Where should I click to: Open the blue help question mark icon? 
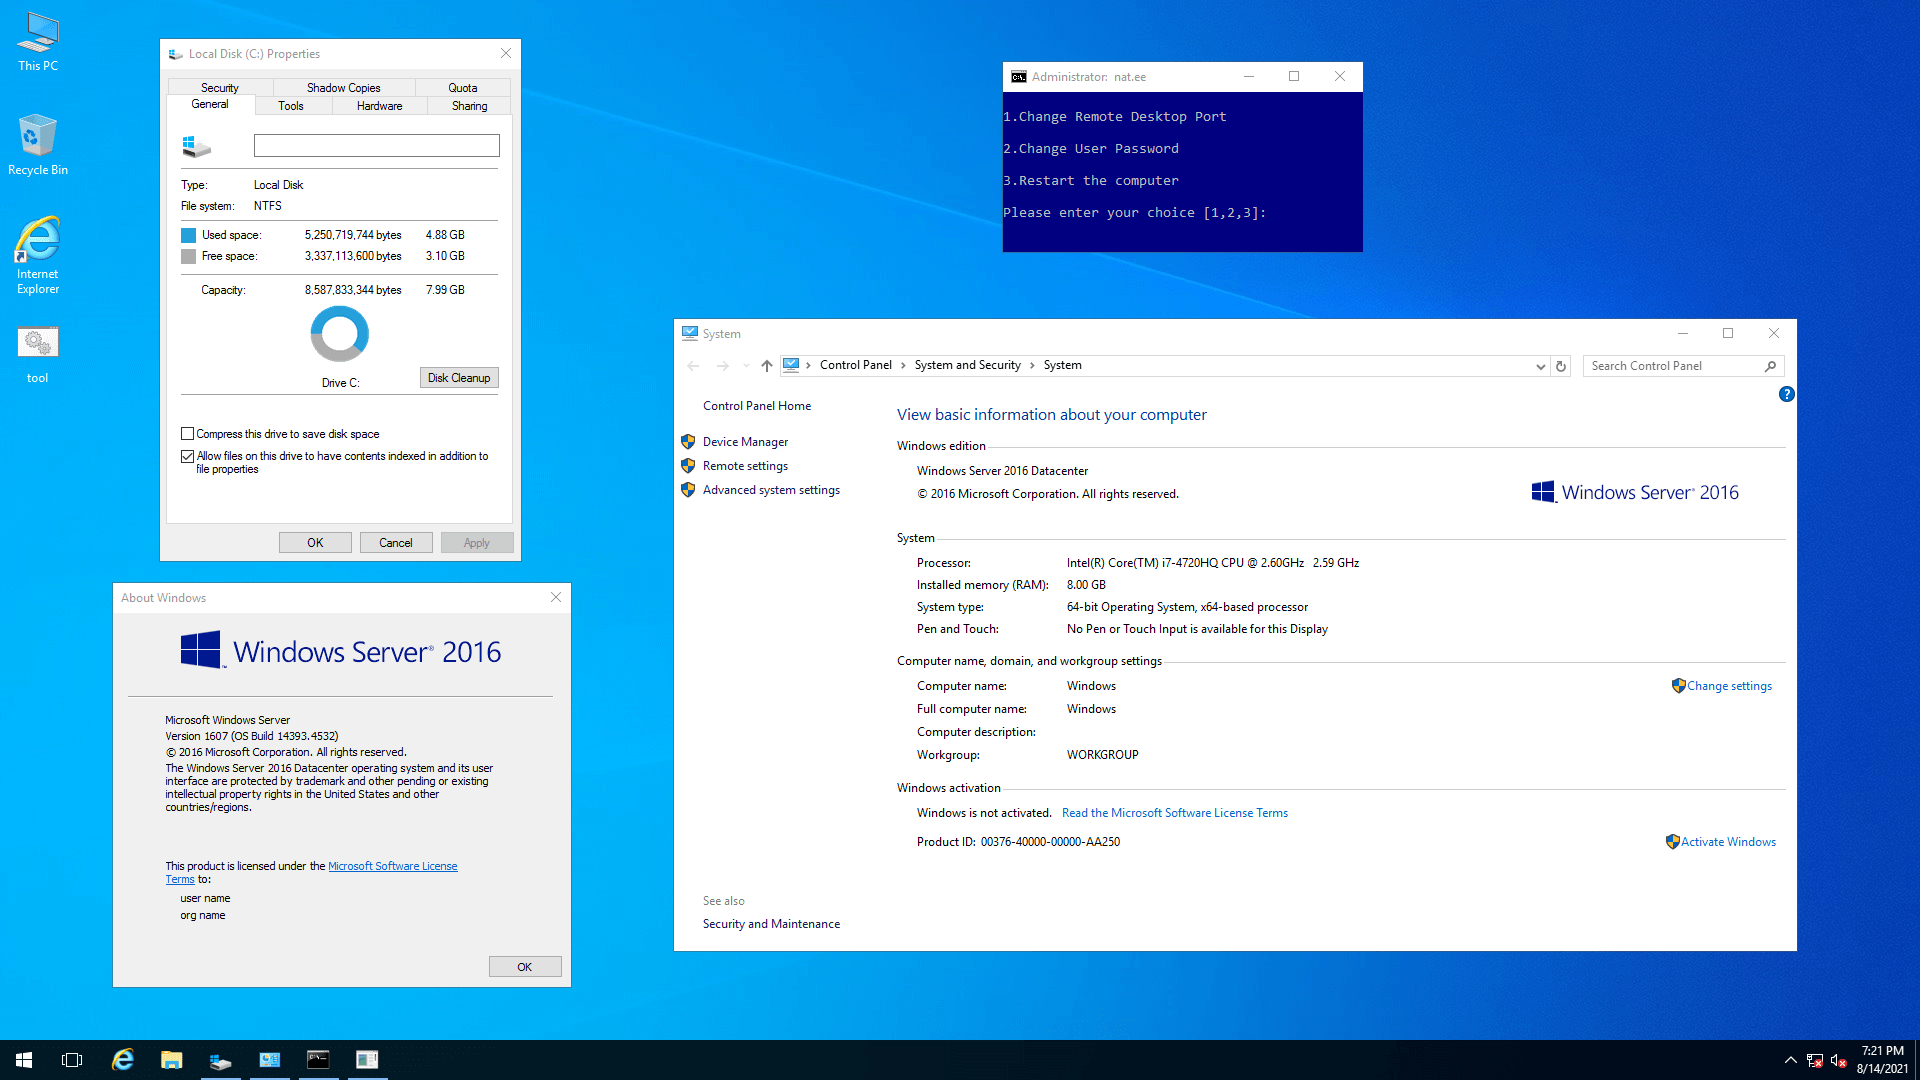(x=1786, y=394)
